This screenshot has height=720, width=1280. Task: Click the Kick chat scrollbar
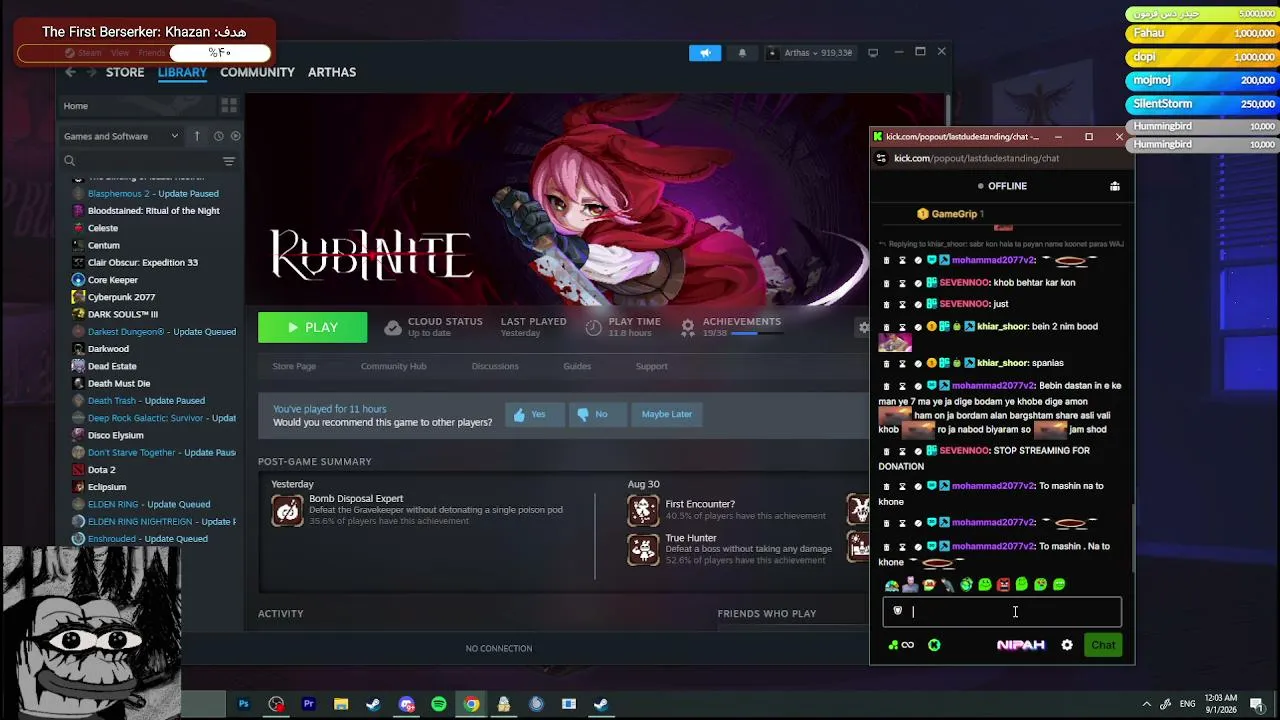1132,538
